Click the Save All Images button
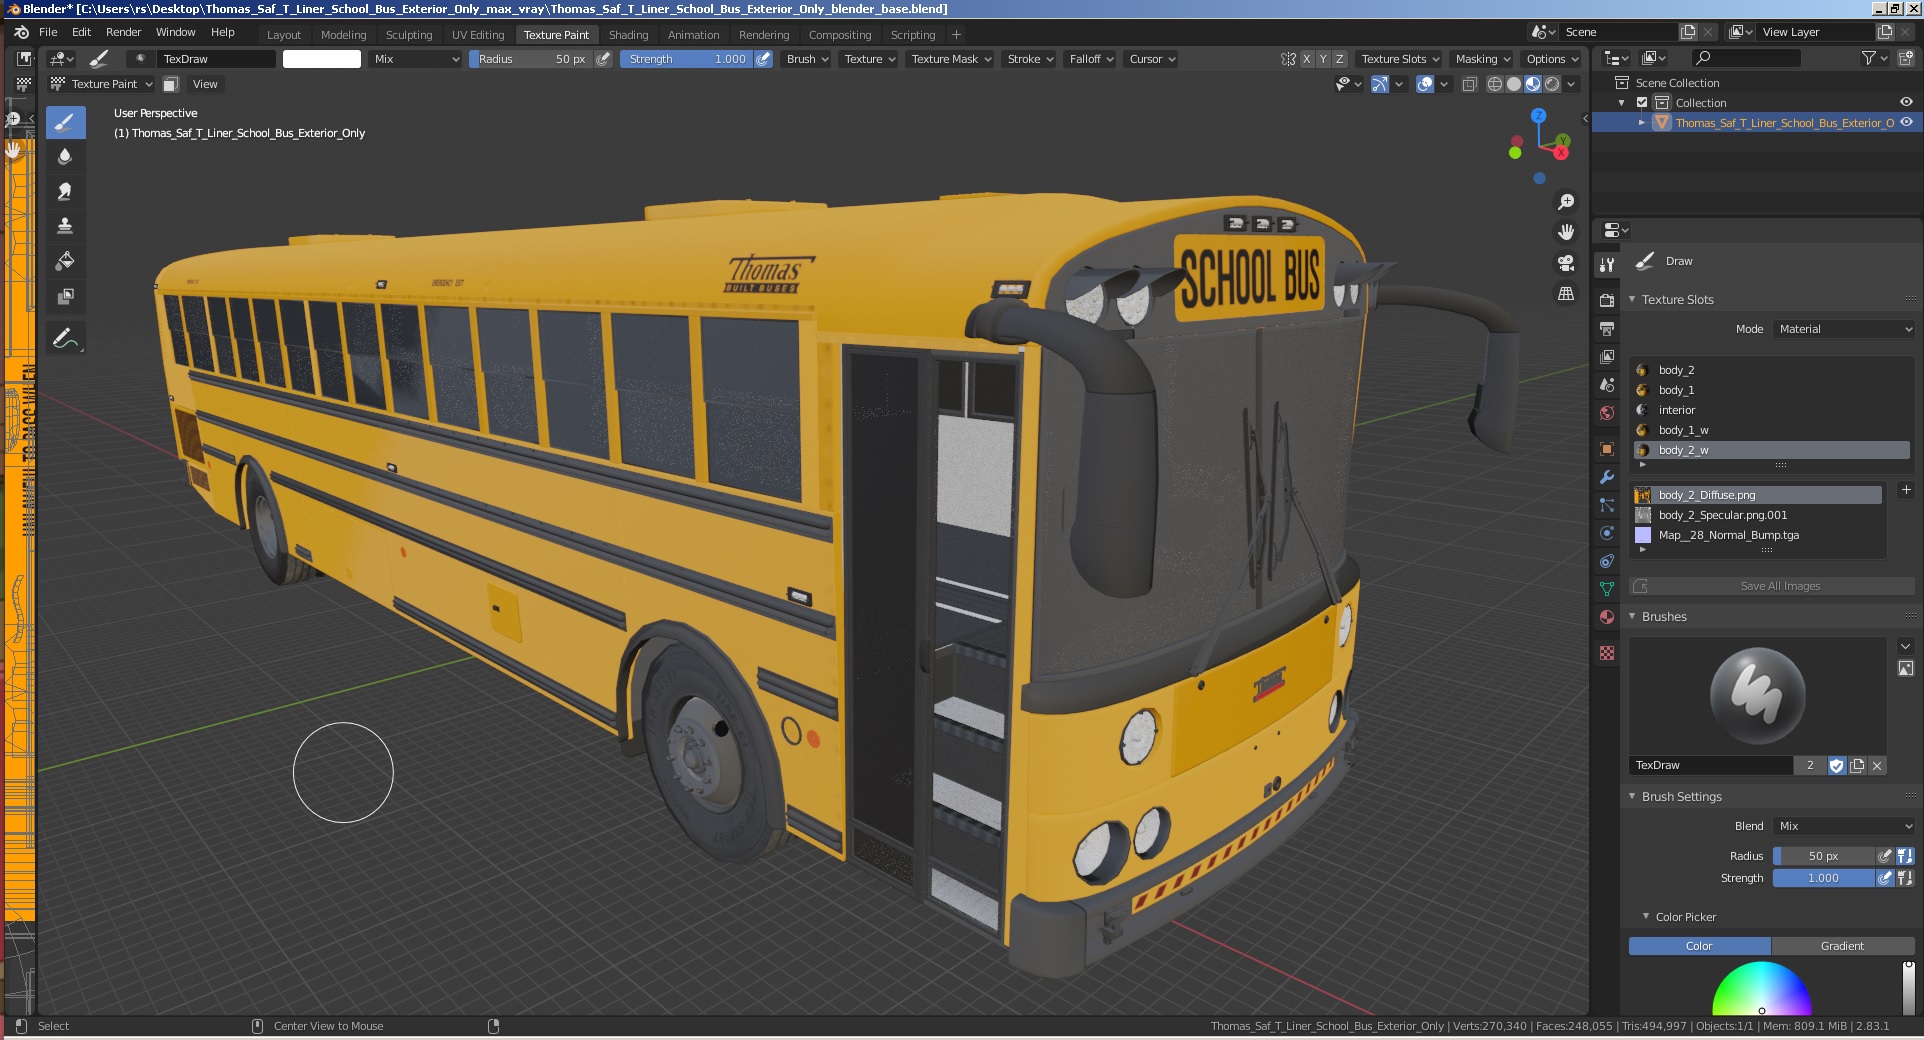The width and height of the screenshot is (1924, 1040). click(x=1772, y=586)
